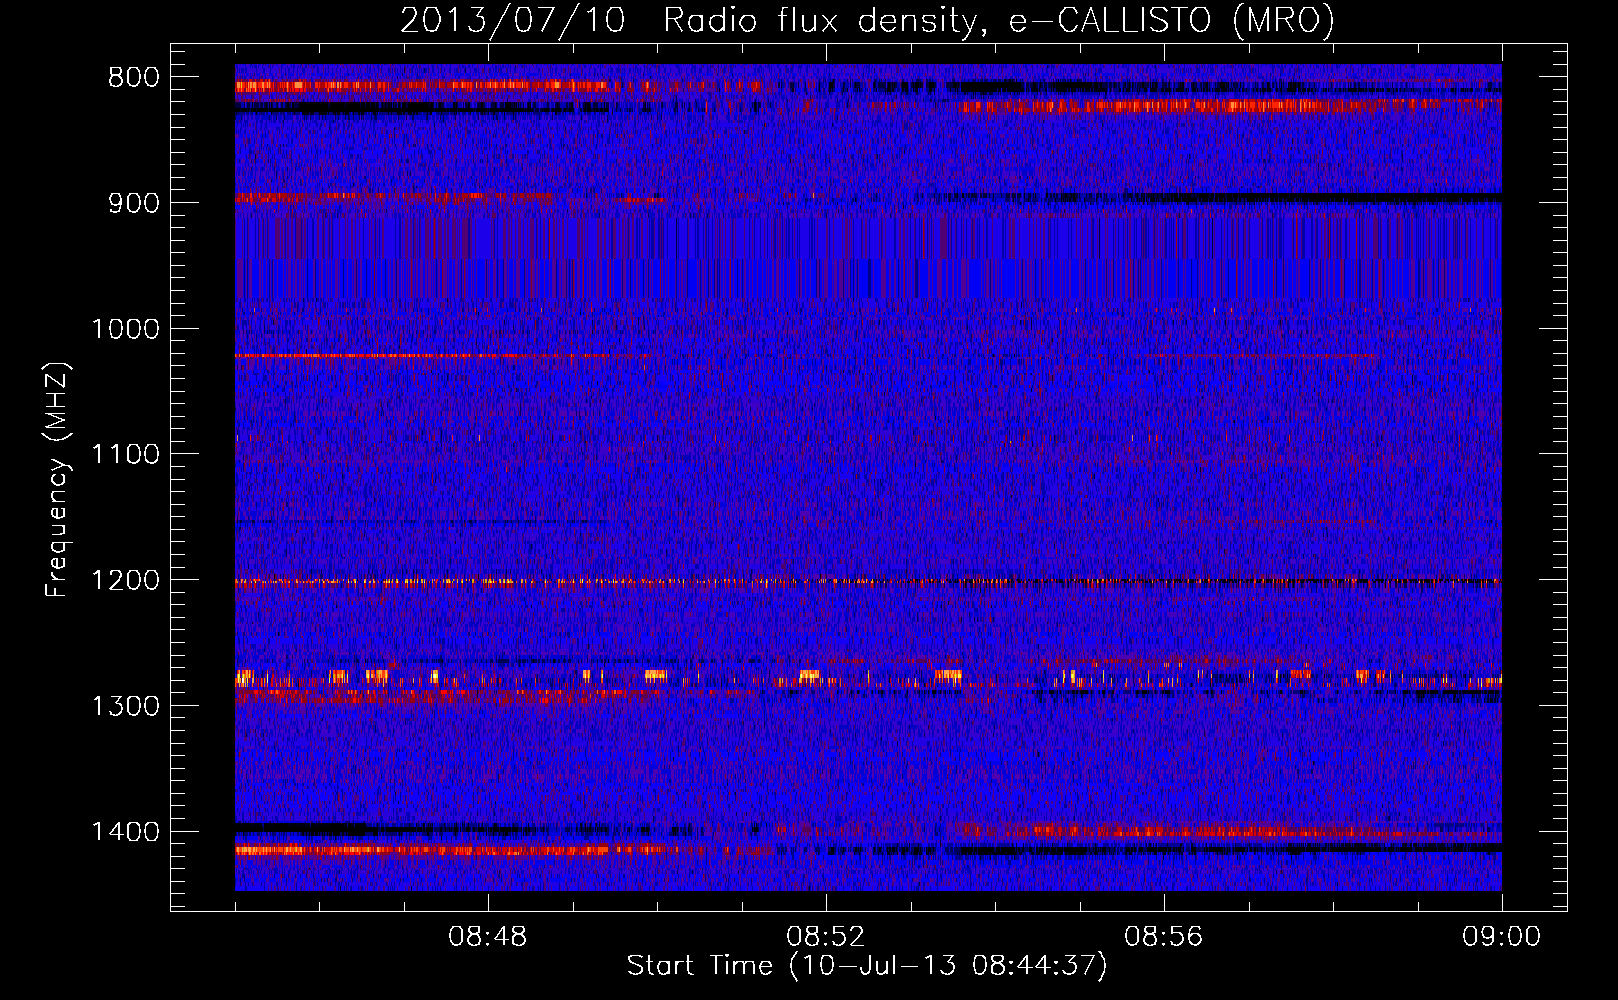This screenshot has height=1000, width=1618.
Task: Click the 'Frequency (MHZ)' y-axis label
Action: click(x=57, y=480)
